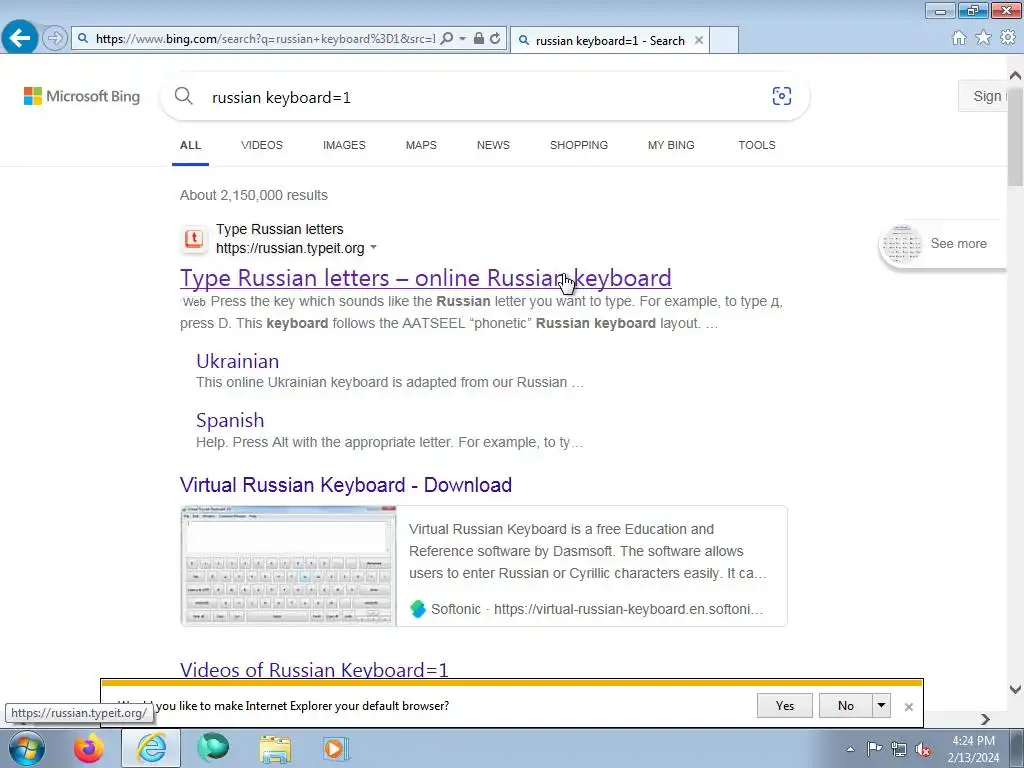Image resolution: width=1024 pixels, height=768 pixels.
Task: Select the russian keyboard=1 Search tab
Action: coord(610,40)
